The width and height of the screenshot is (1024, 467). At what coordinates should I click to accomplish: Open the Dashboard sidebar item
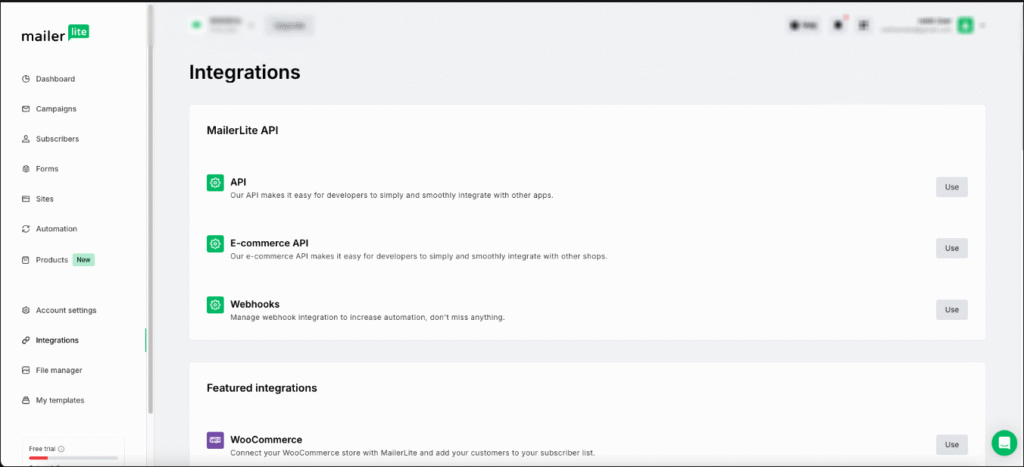(55, 79)
